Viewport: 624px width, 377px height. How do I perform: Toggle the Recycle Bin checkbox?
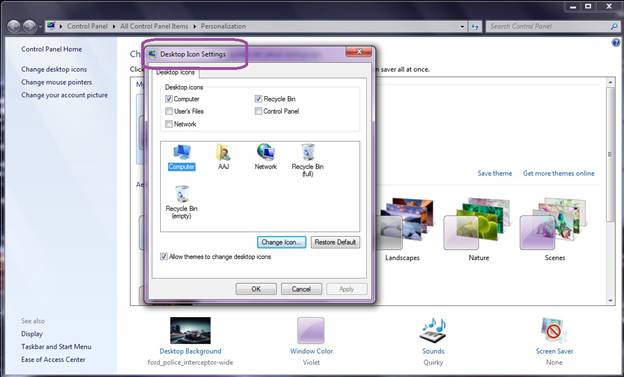[258, 99]
